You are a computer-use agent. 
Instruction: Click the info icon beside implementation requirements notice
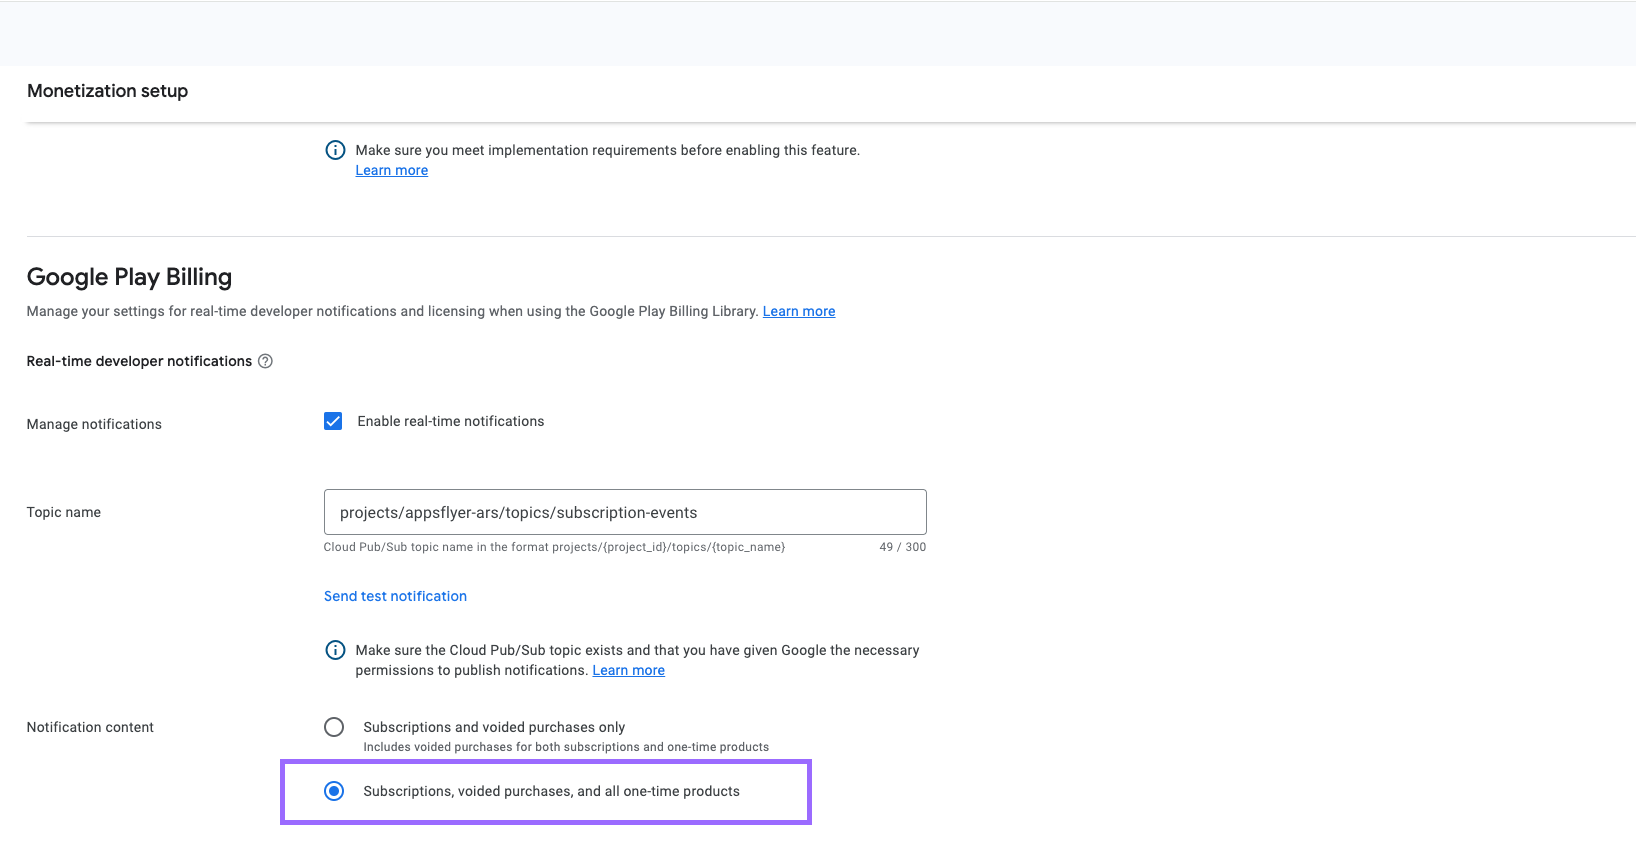tap(335, 150)
